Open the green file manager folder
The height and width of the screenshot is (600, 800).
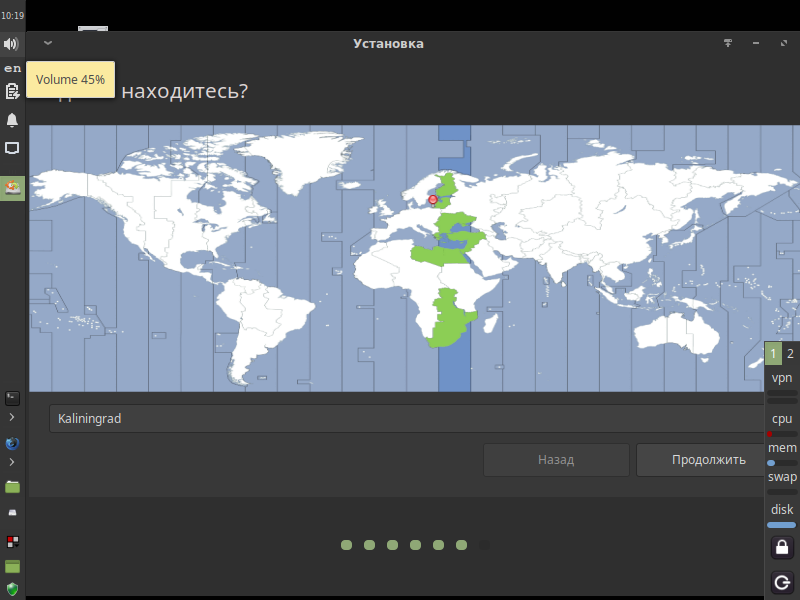point(12,487)
